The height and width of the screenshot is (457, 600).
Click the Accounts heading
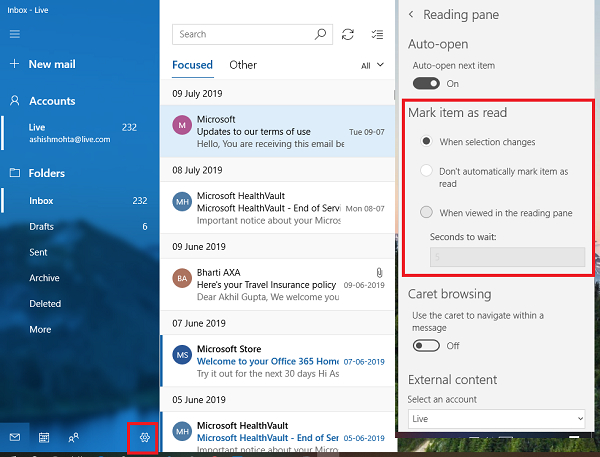pos(52,101)
